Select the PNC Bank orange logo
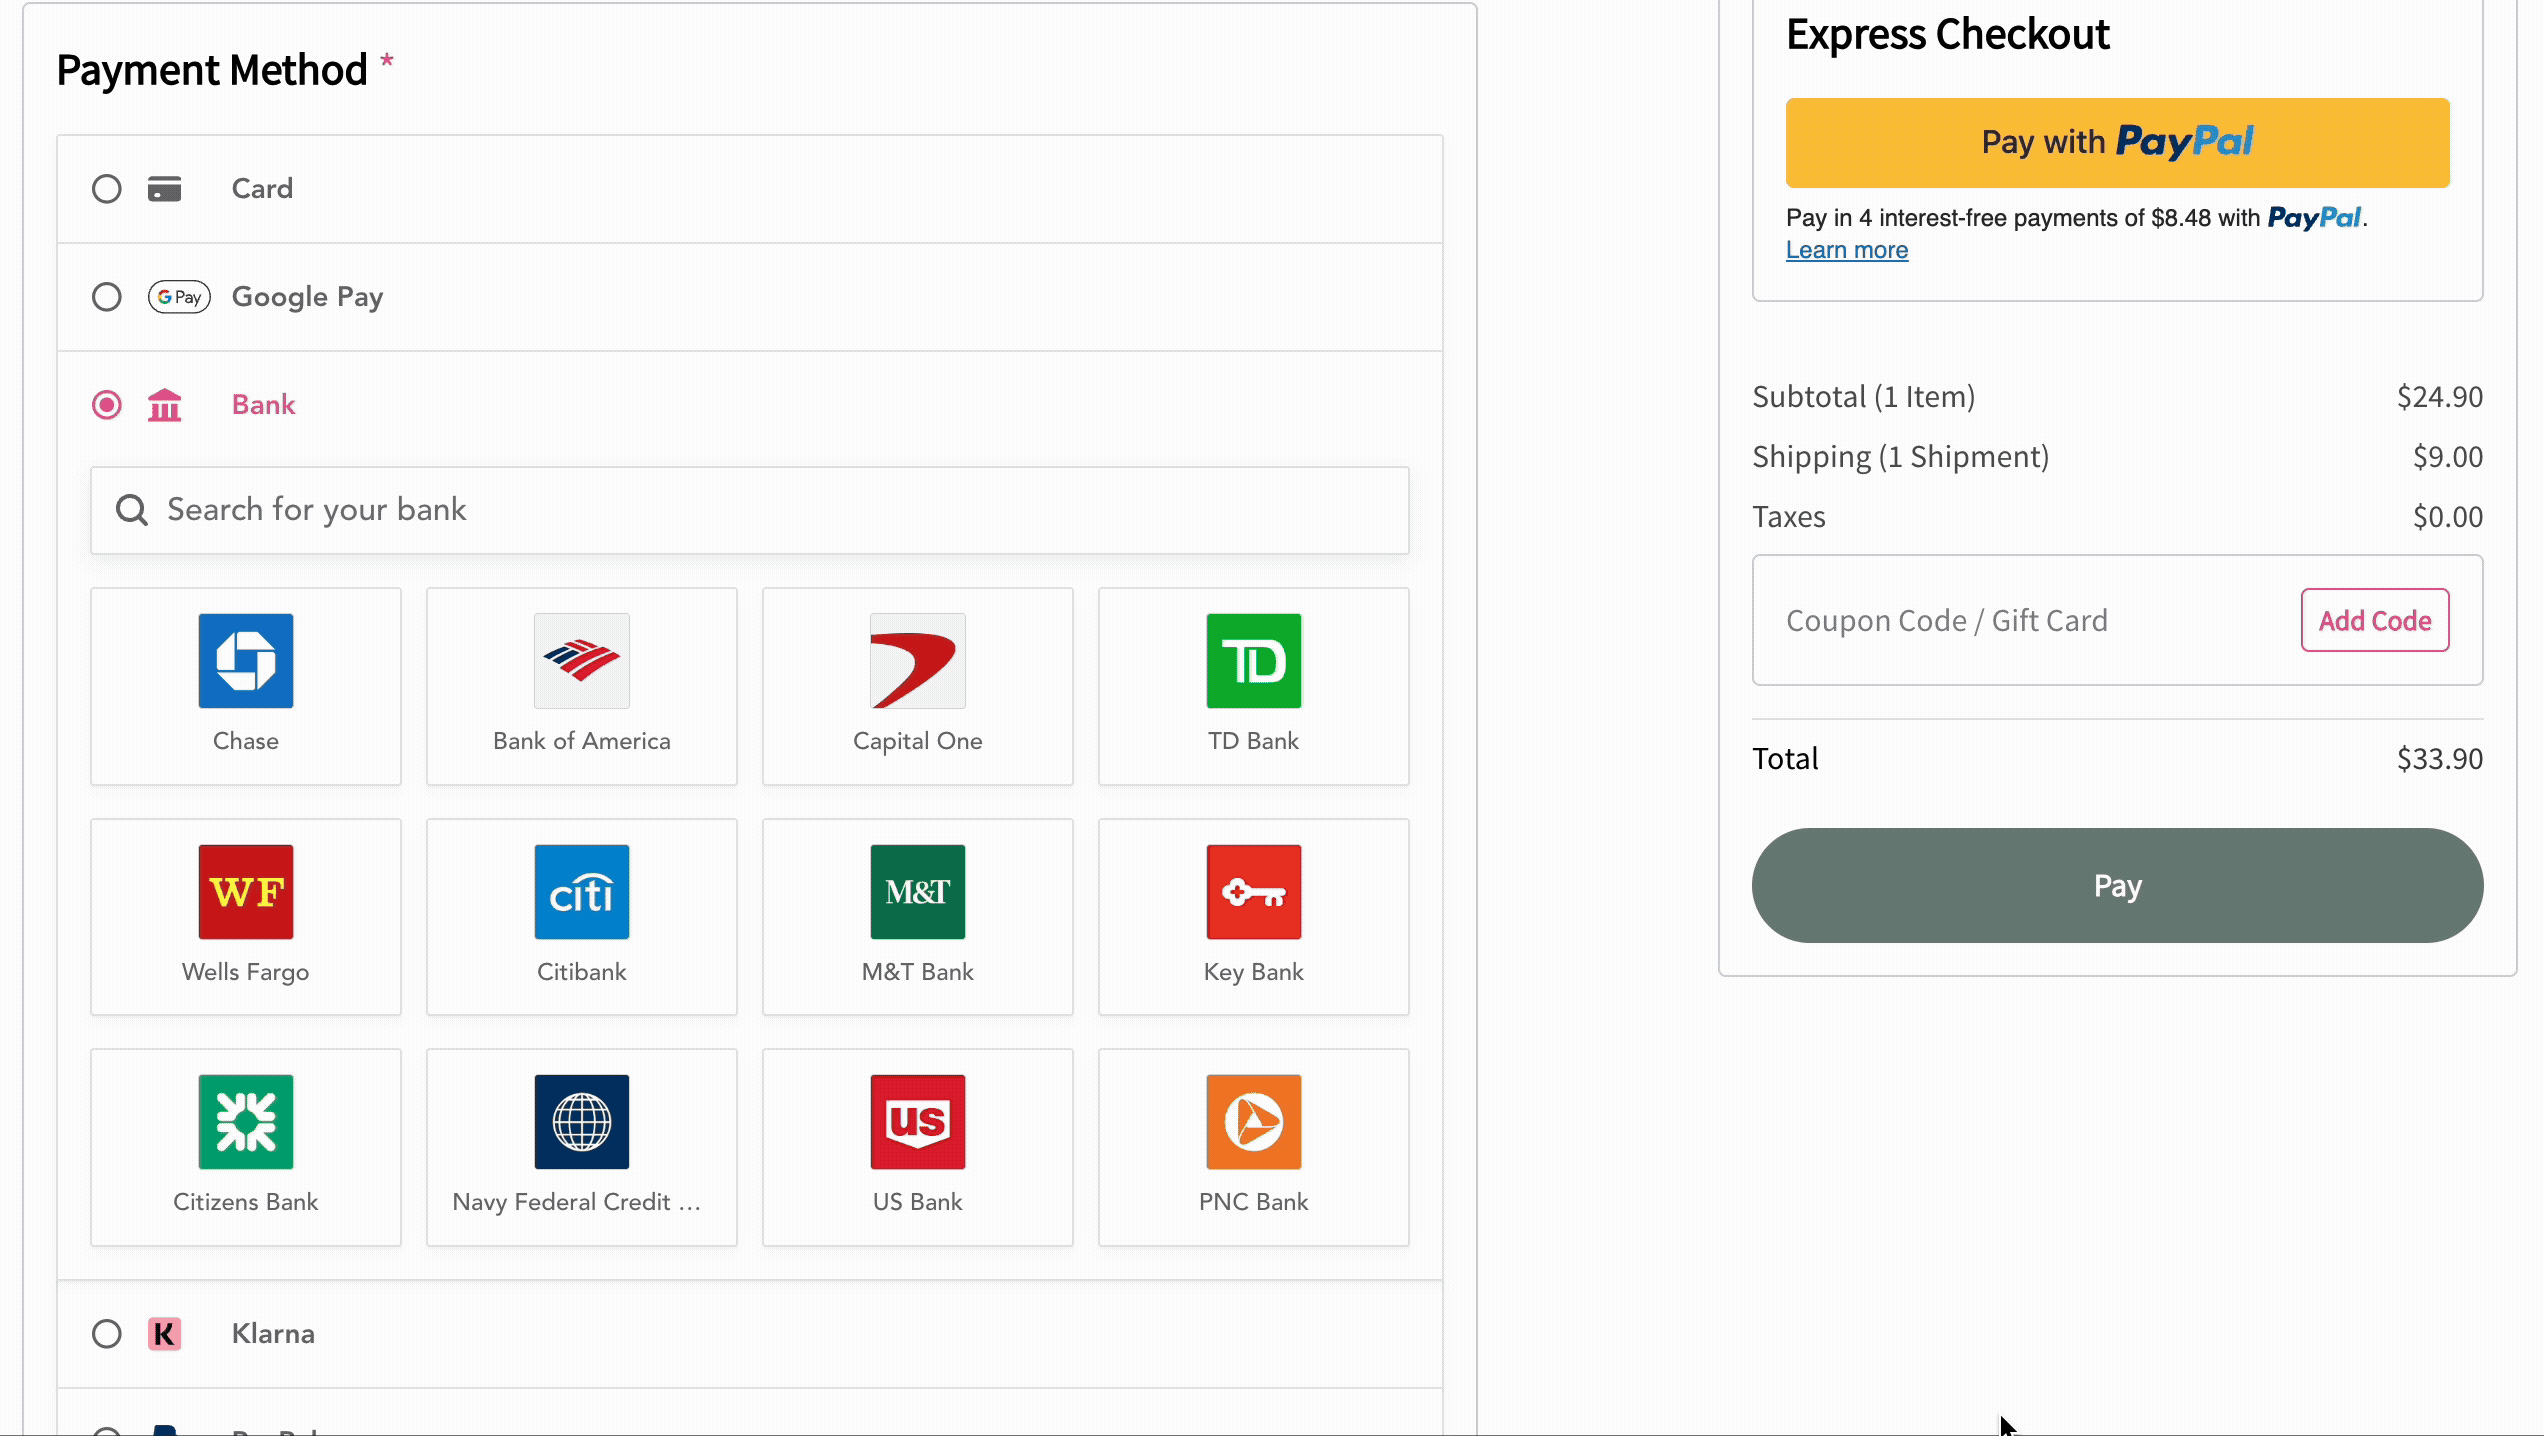The height and width of the screenshot is (1436, 2544). pos(1253,1121)
